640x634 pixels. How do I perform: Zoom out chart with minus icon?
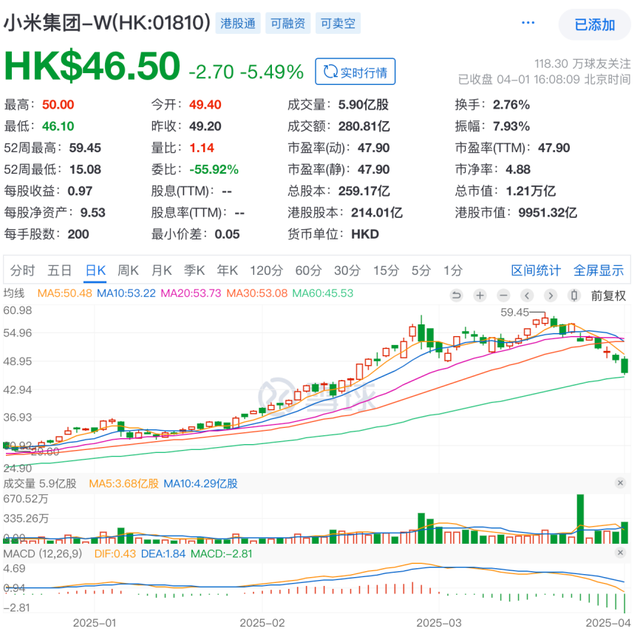504,295
